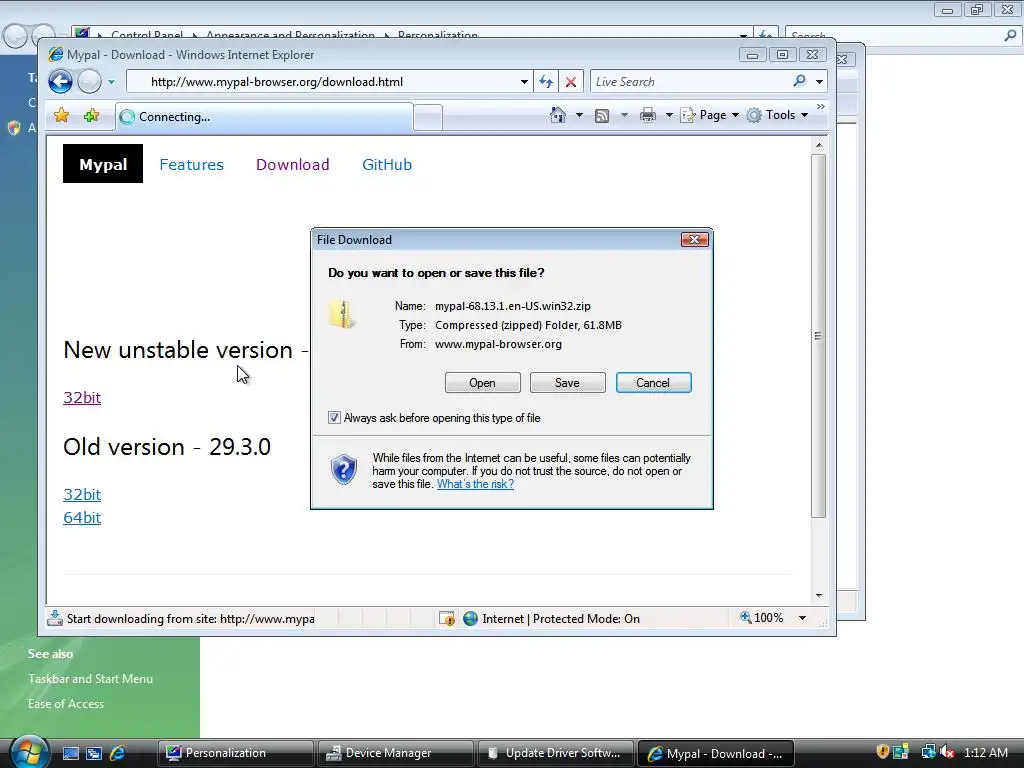Launch Internet Explorer from quick launch
The image size is (1024, 768).
118,753
